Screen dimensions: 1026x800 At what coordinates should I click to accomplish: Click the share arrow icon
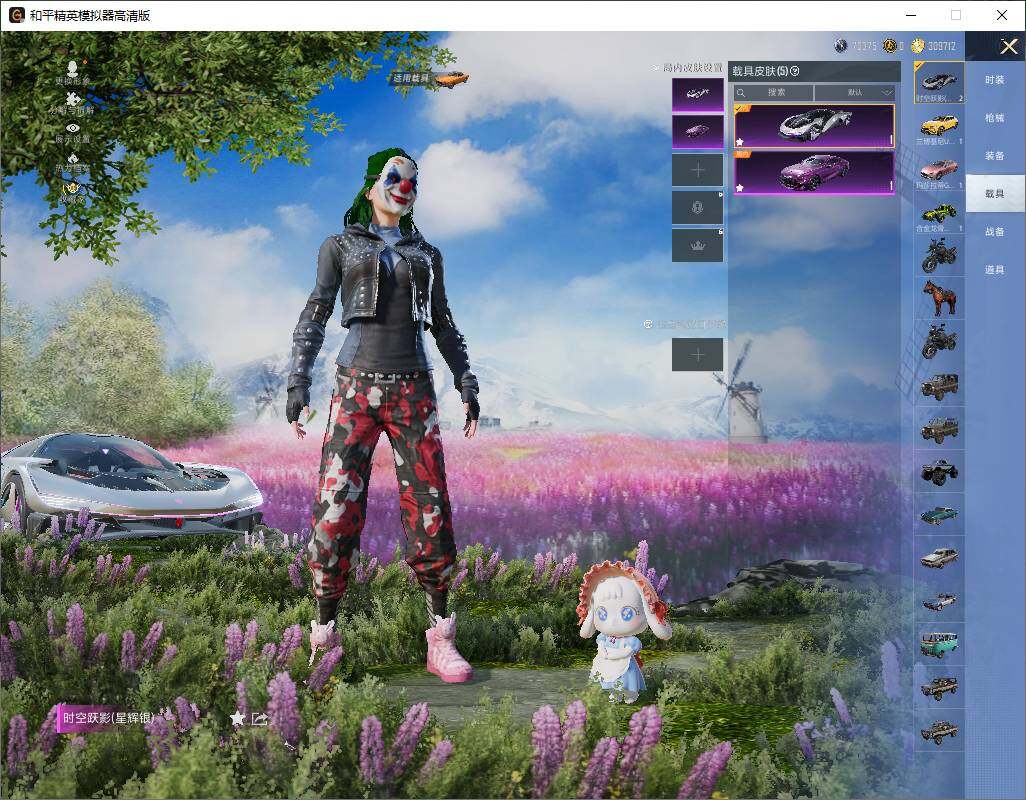point(260,718)
